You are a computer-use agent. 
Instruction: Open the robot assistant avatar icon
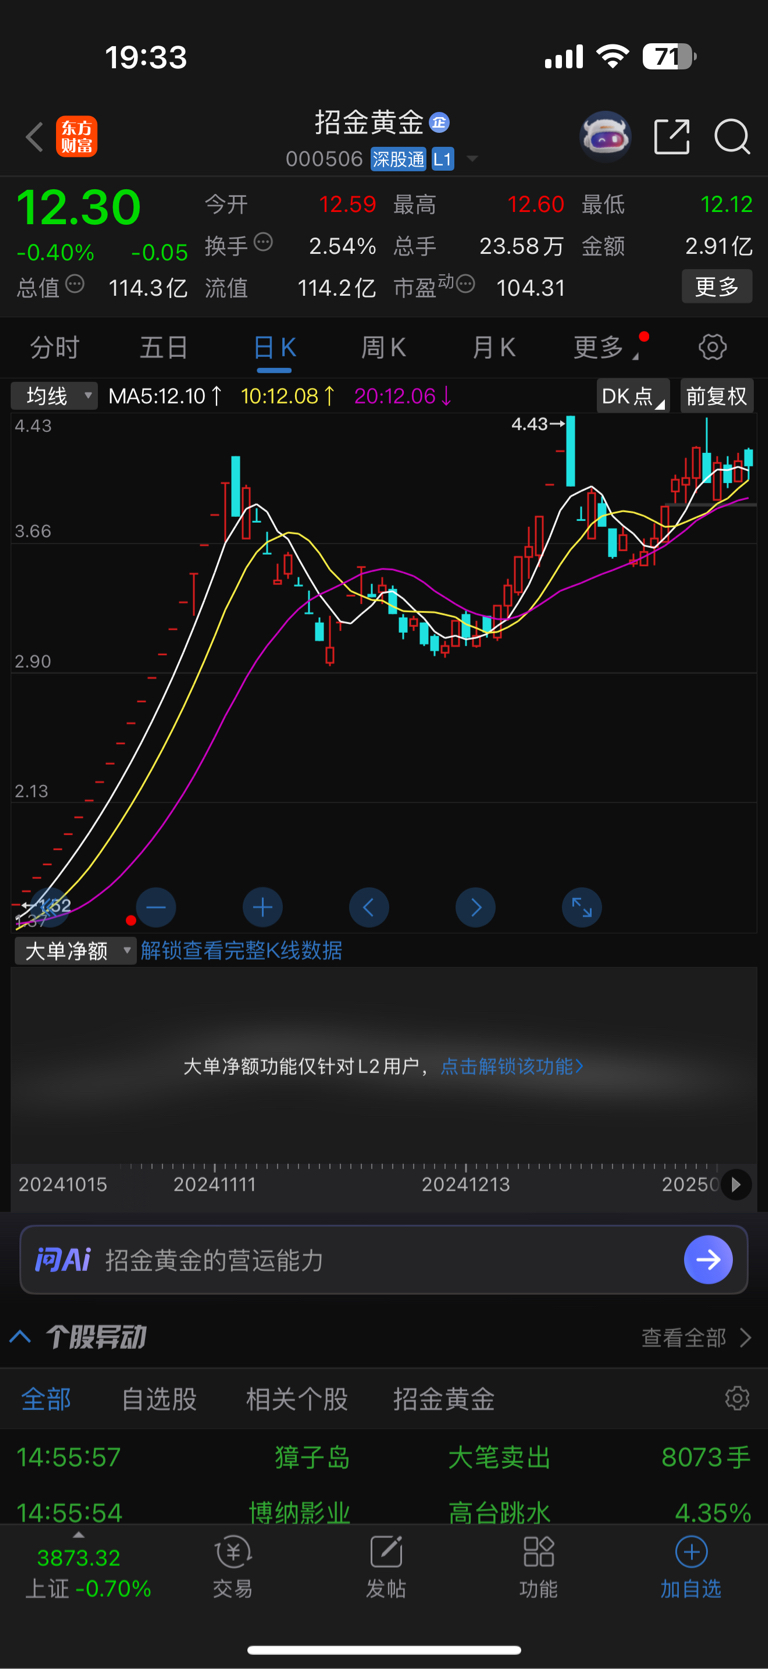606,136
